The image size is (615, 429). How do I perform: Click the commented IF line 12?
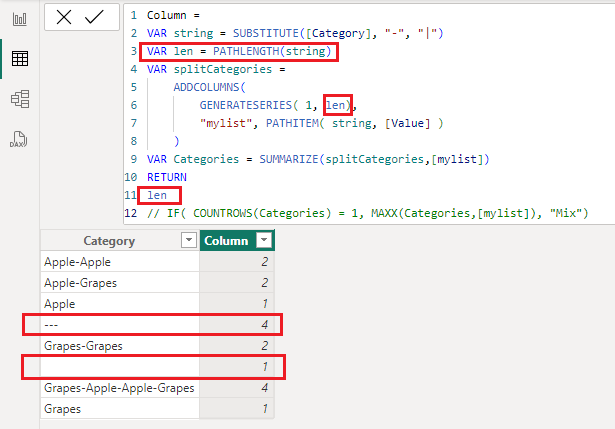coord(368,213)
